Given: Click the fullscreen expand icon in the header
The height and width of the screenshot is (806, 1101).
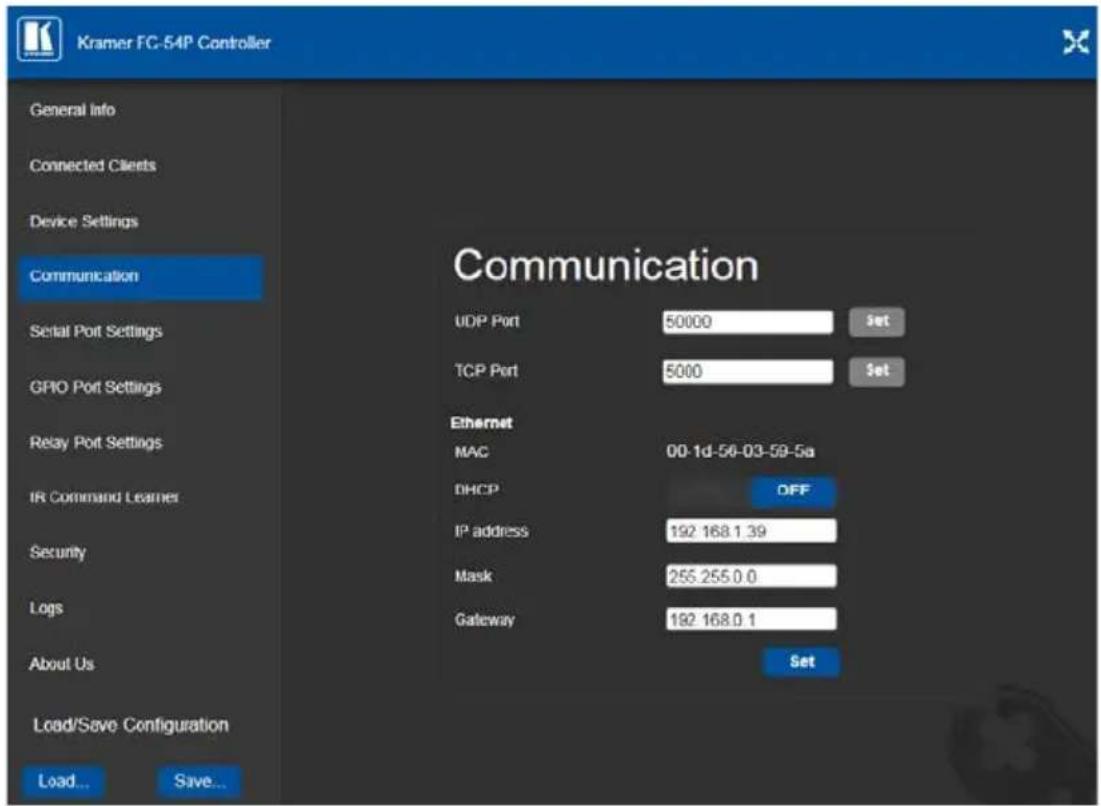Looking at the screenshot, I should 1075,42.
